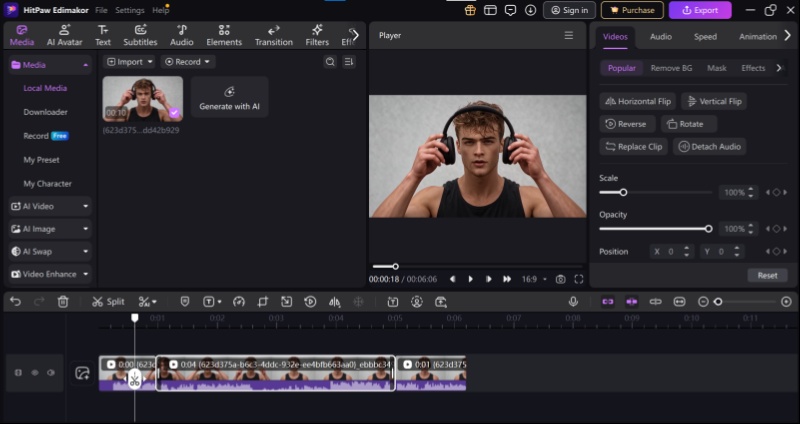The image size is (800, 424).
Task: Expand the Video Enhance section
Action: pyautogui.click(x=50, y=274)
